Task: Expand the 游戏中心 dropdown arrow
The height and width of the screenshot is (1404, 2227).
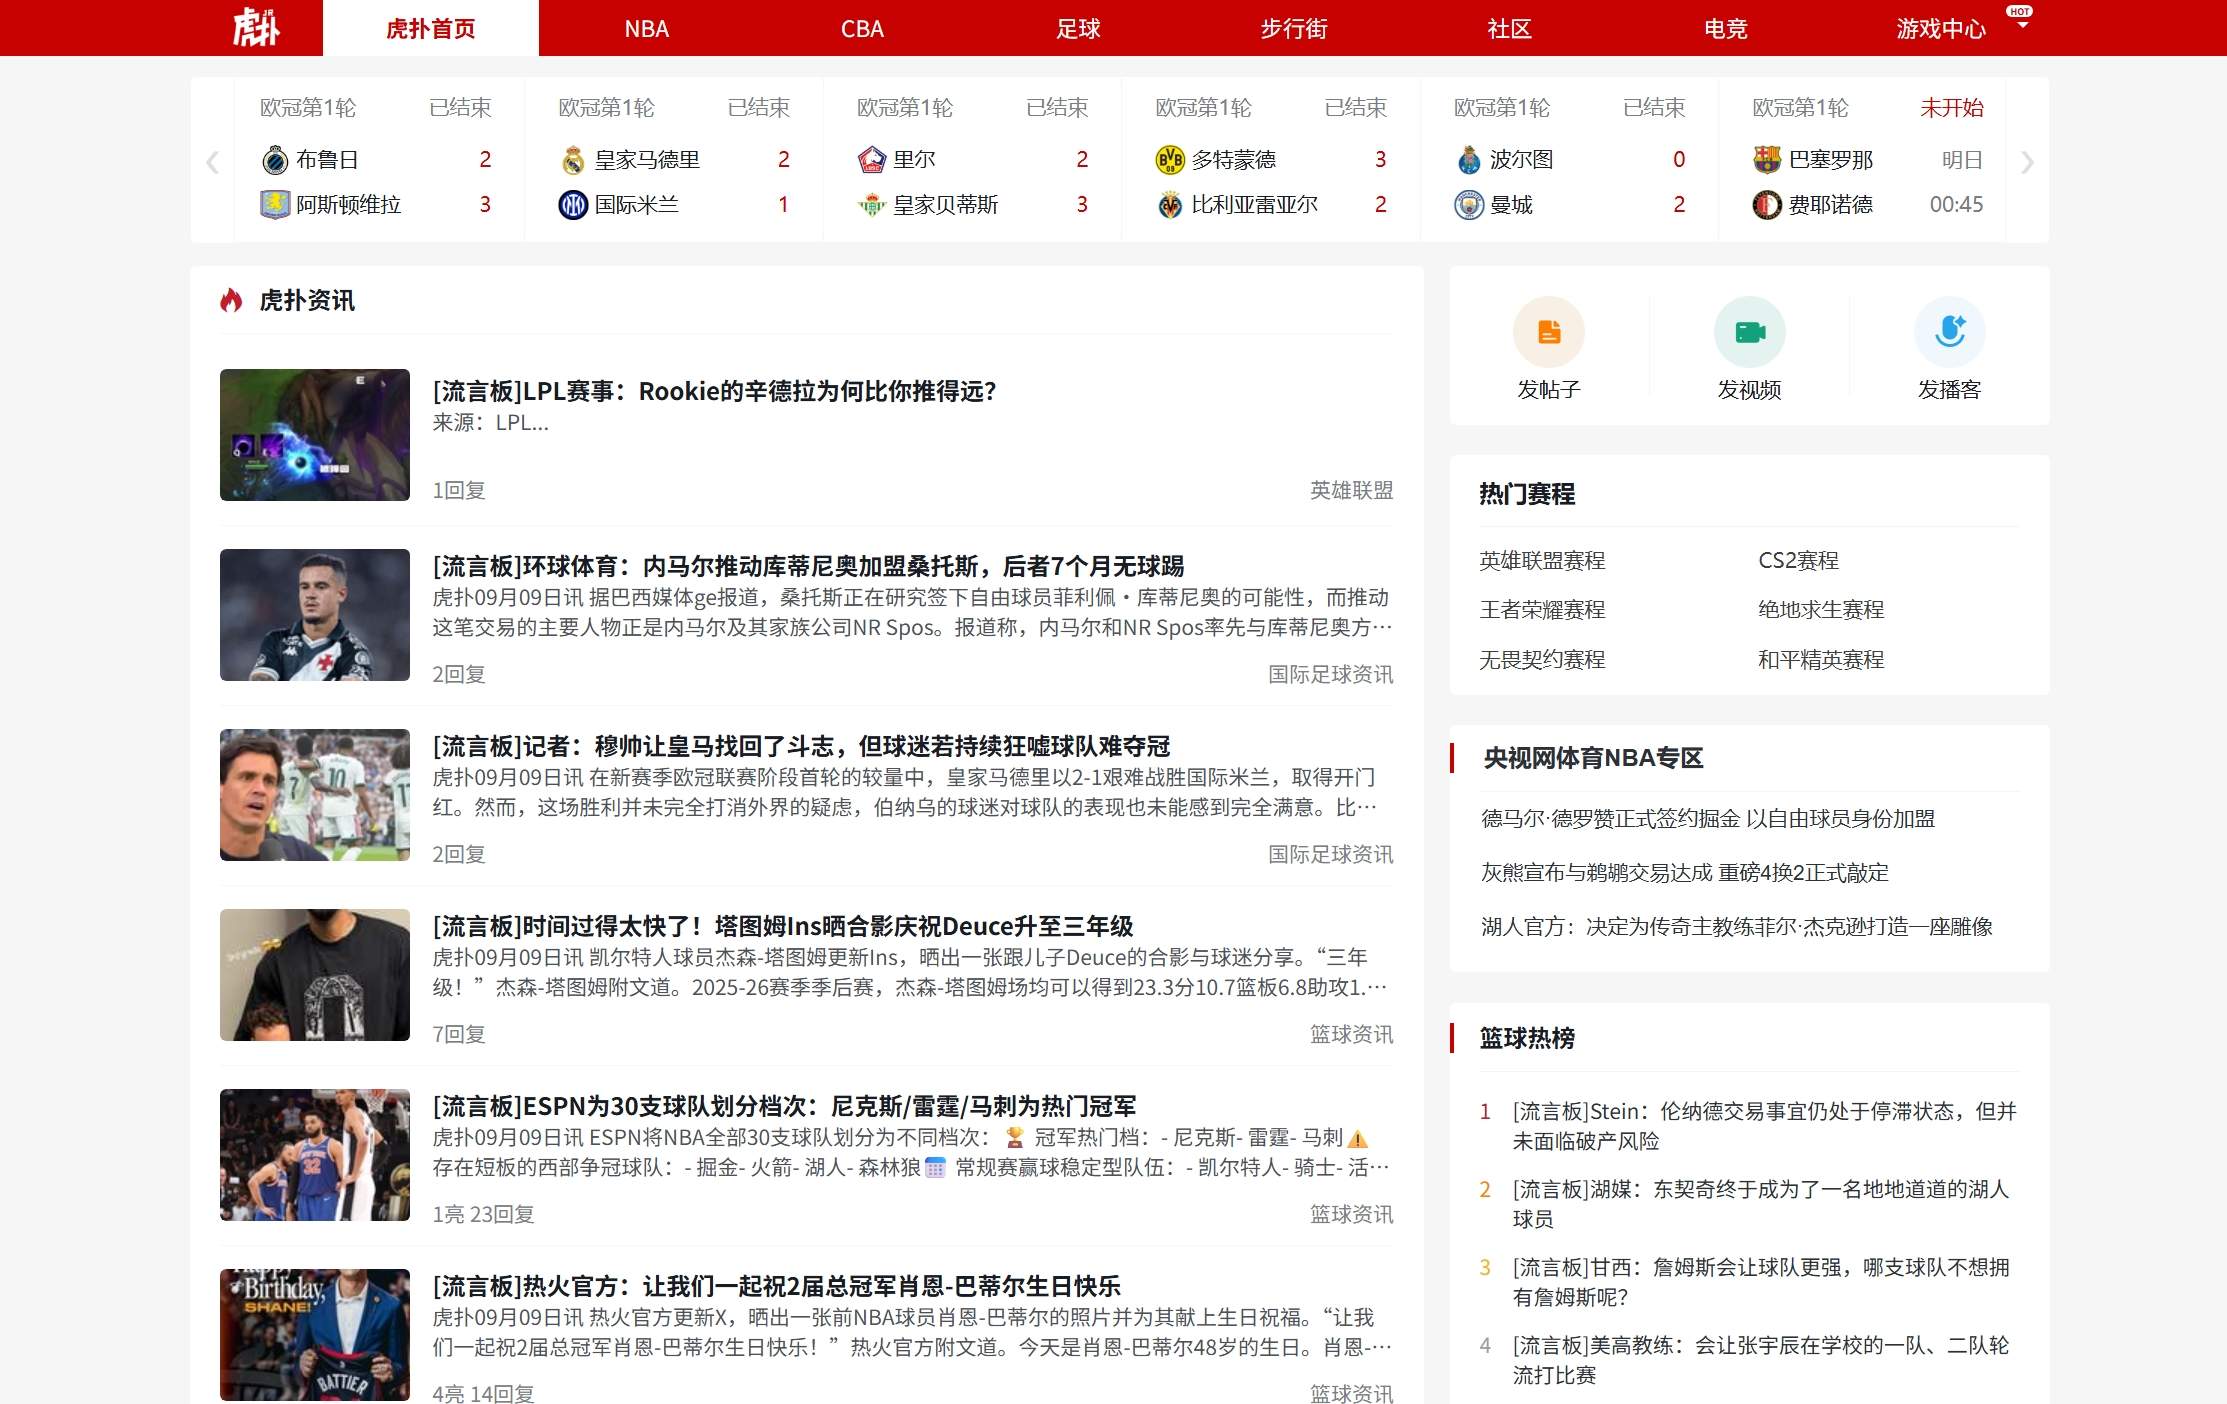Action: coord(2022,25)
